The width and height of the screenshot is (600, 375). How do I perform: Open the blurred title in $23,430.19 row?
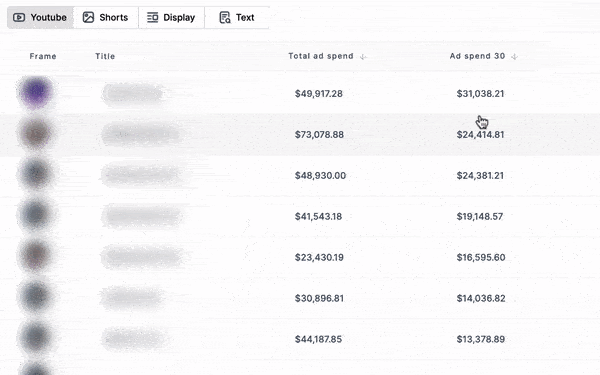click(142, 258)
